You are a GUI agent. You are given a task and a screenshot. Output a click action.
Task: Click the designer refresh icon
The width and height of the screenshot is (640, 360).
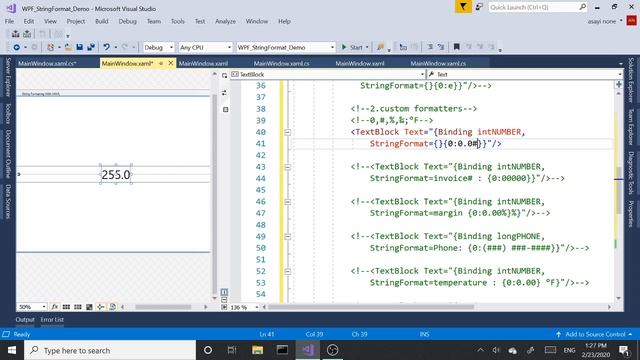(x=112, y=307)
